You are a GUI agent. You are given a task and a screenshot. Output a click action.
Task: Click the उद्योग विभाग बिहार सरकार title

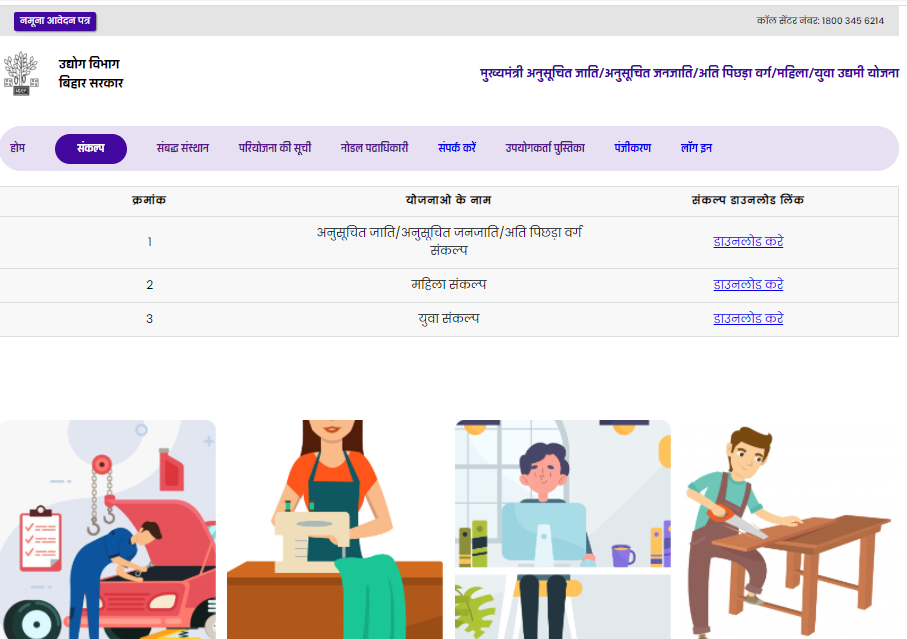coord(90,74)
